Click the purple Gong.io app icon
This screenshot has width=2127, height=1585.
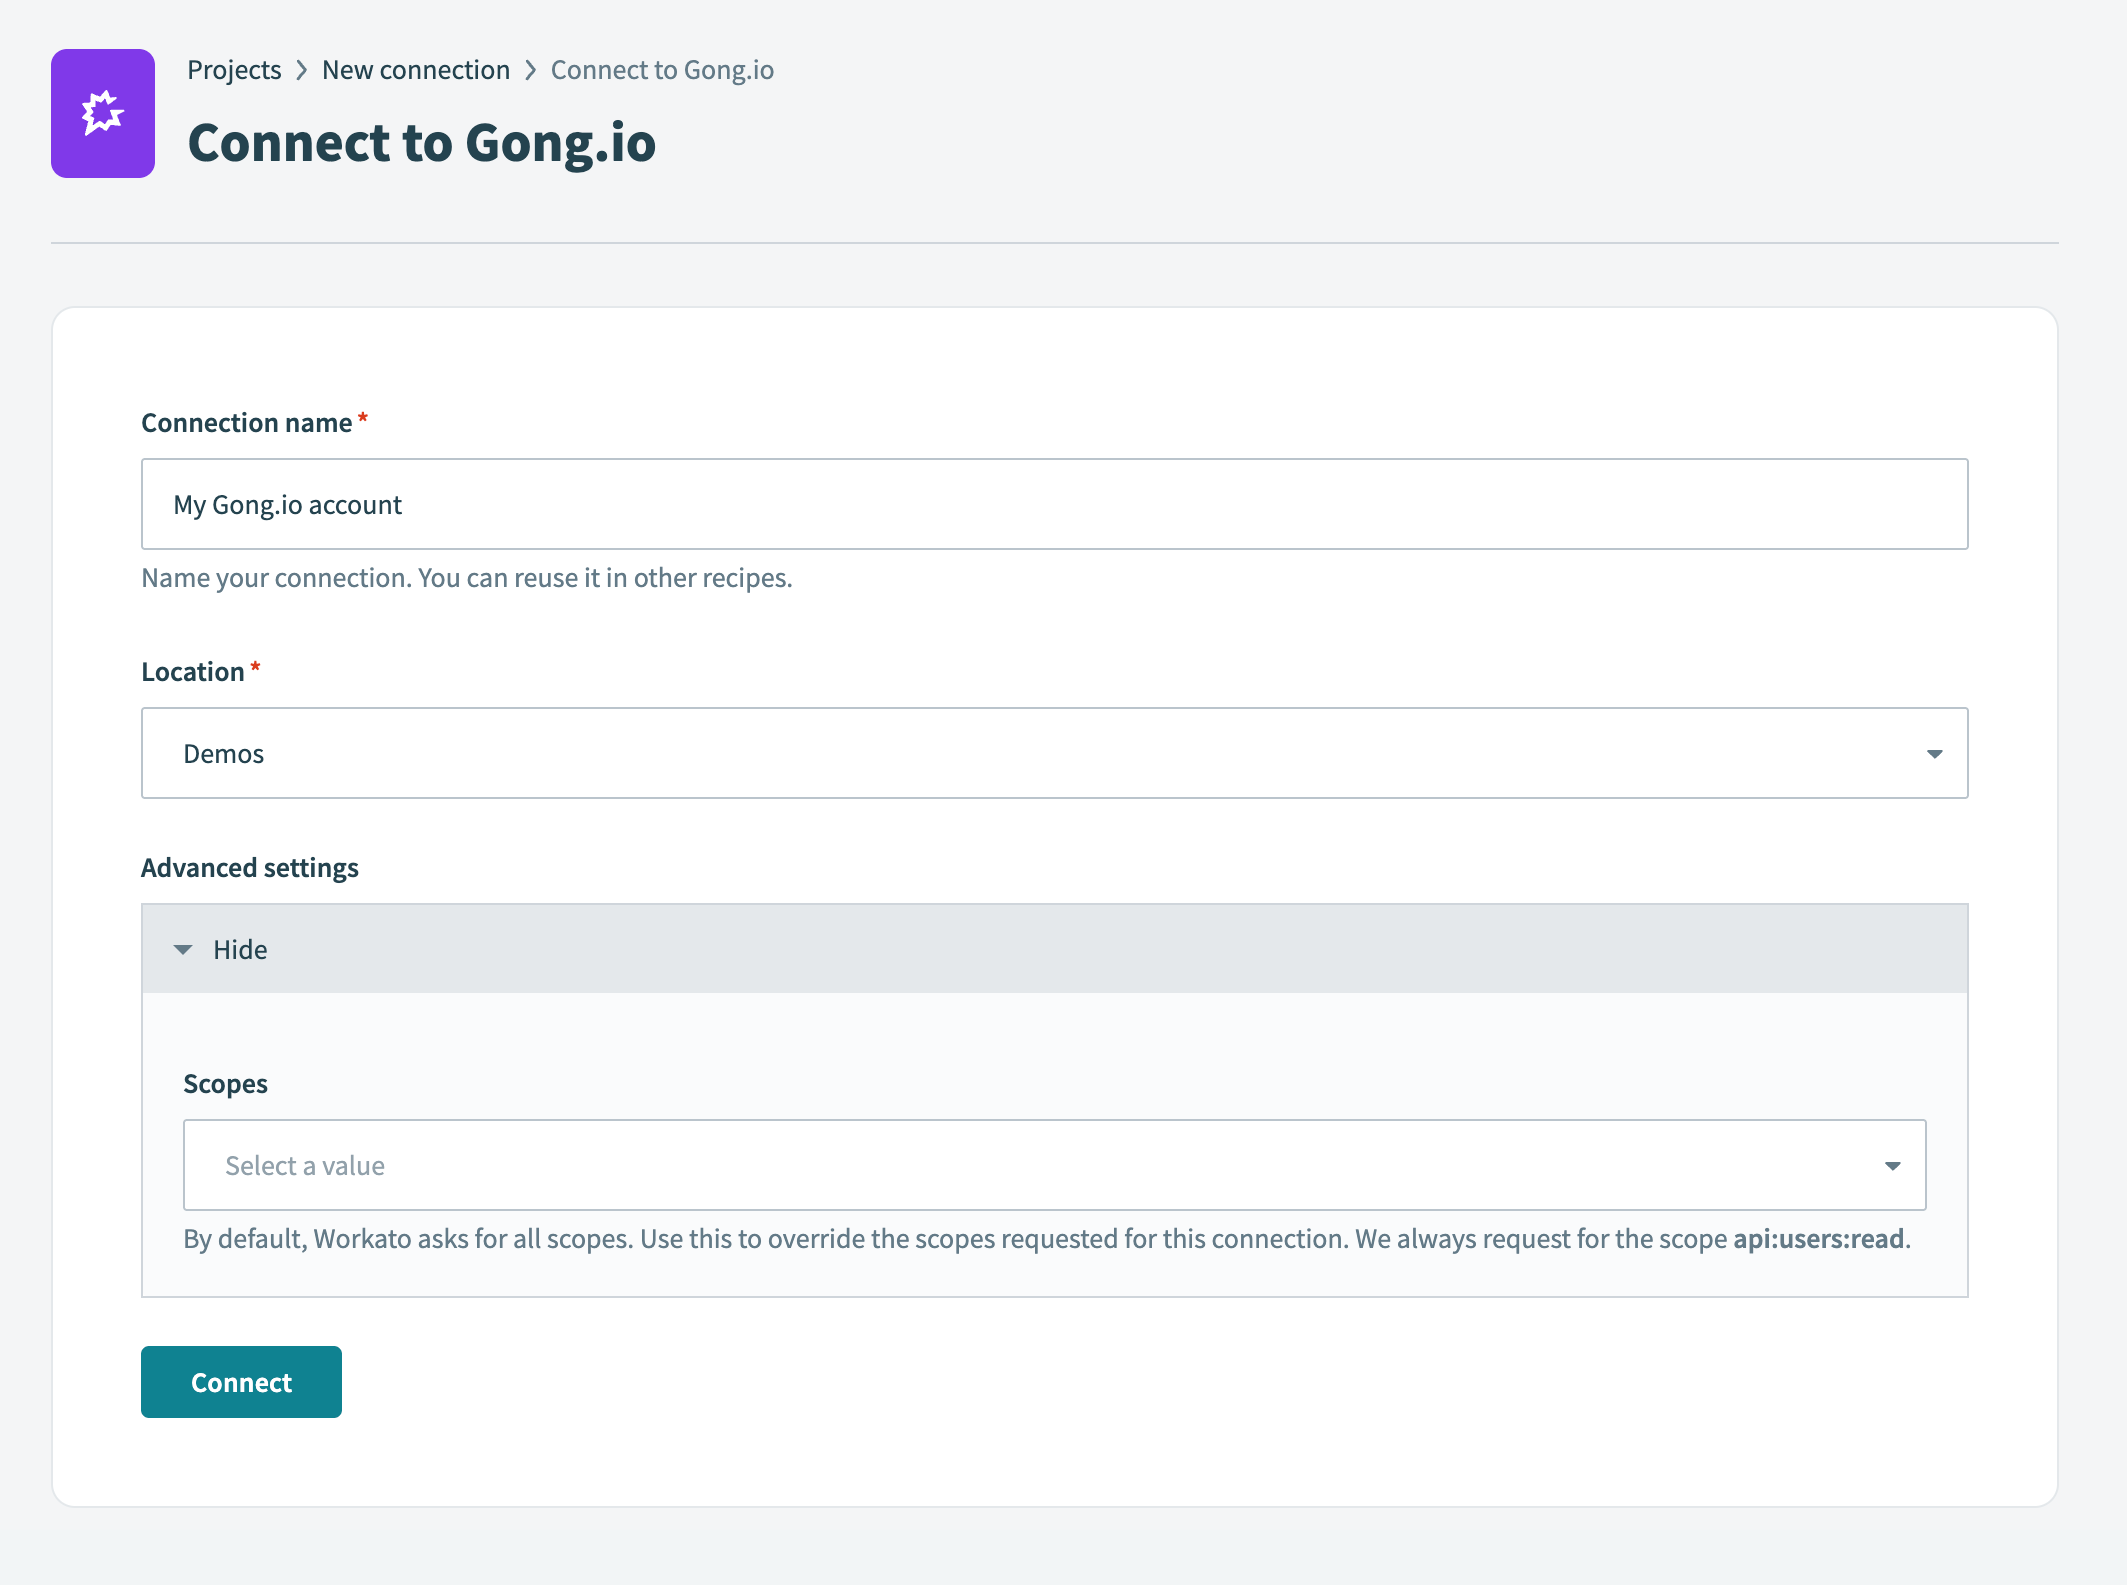[x=103, y=113]
